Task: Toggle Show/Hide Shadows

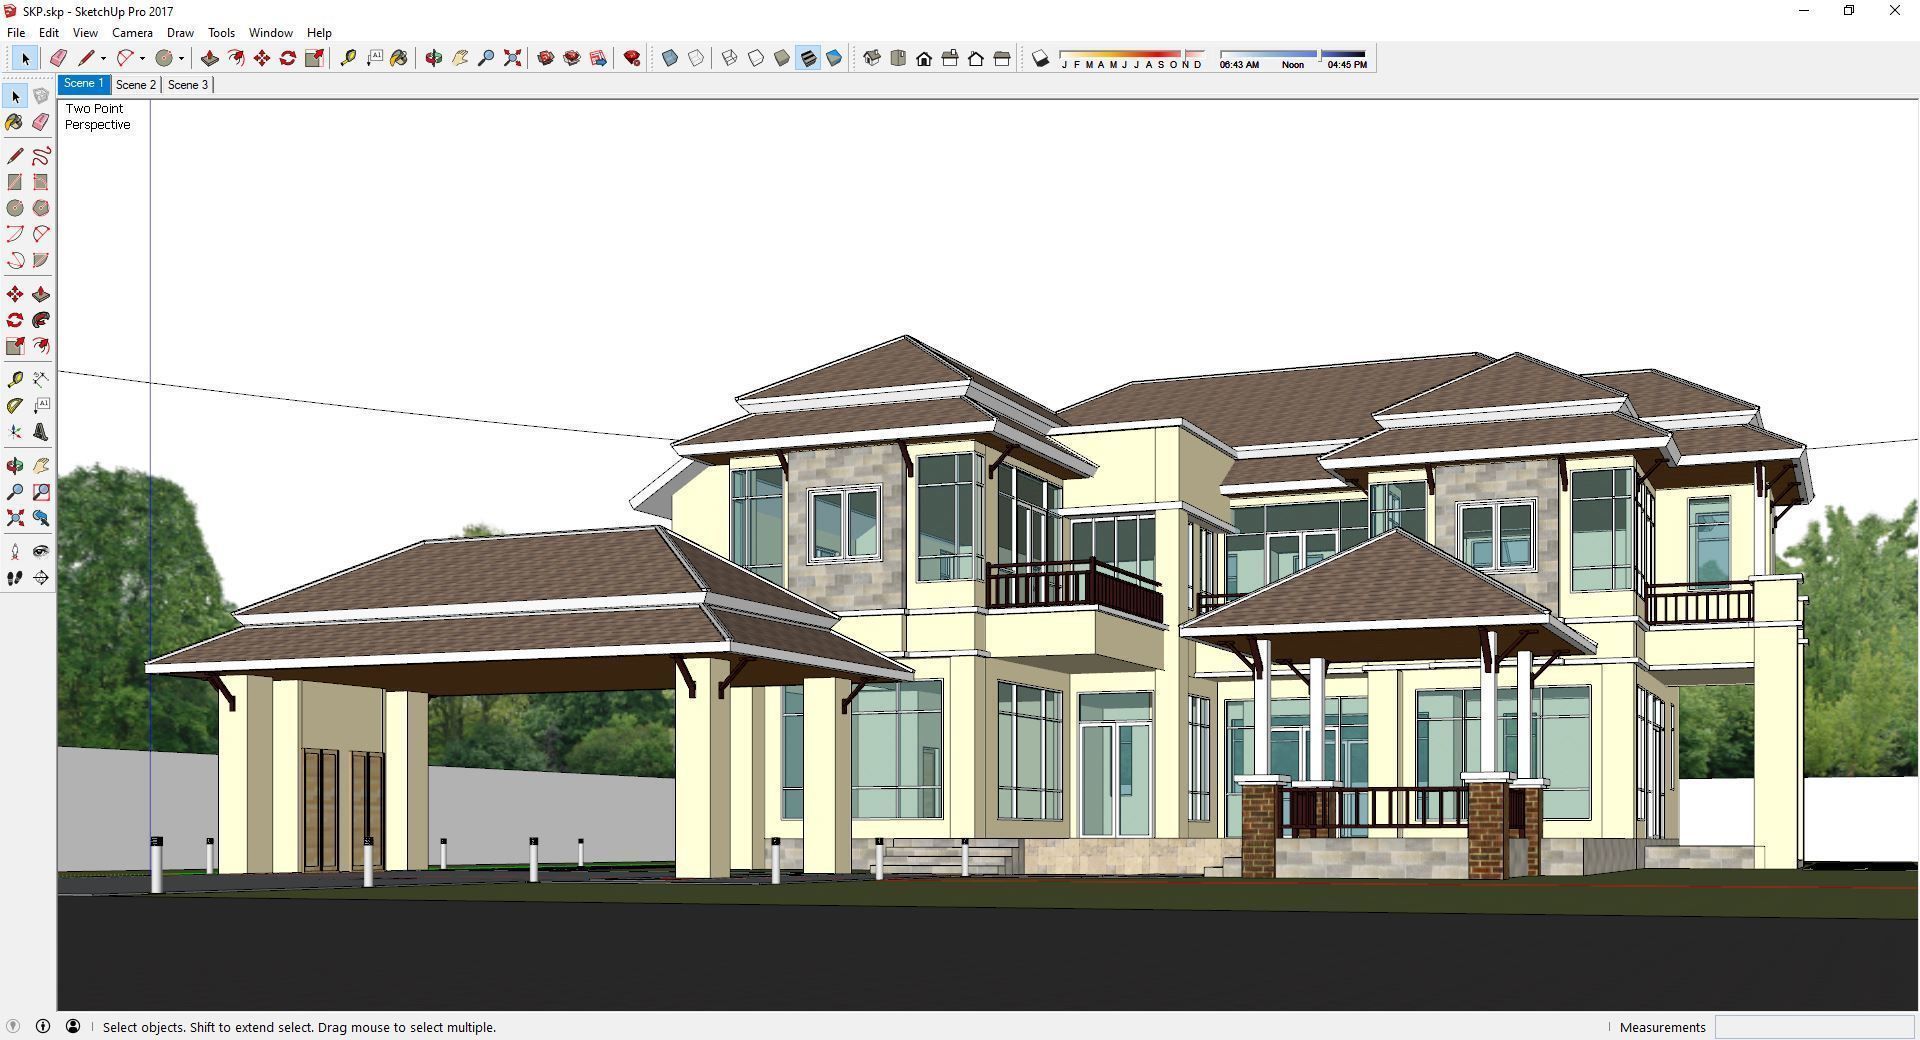Action: pyautogui.click(x=1040, y=59)
